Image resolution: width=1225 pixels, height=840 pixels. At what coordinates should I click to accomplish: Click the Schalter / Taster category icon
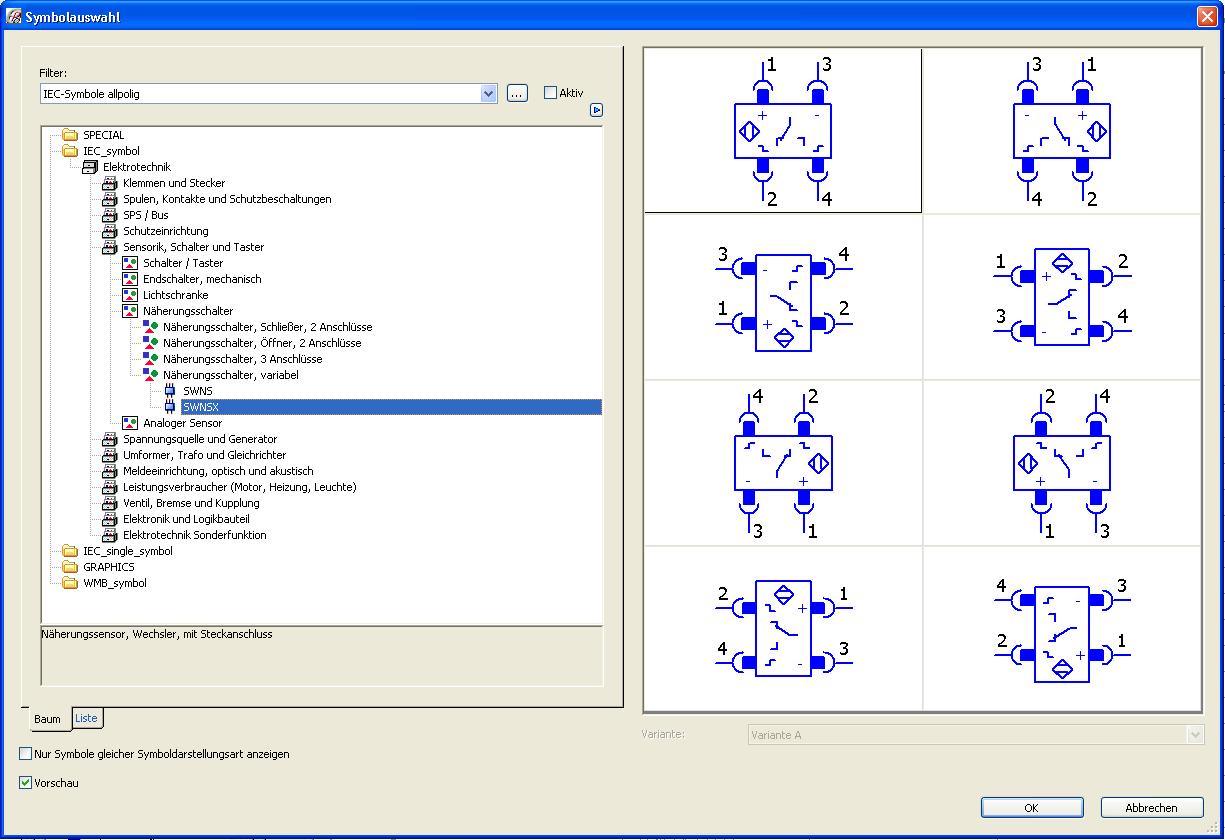coord(129,263)
